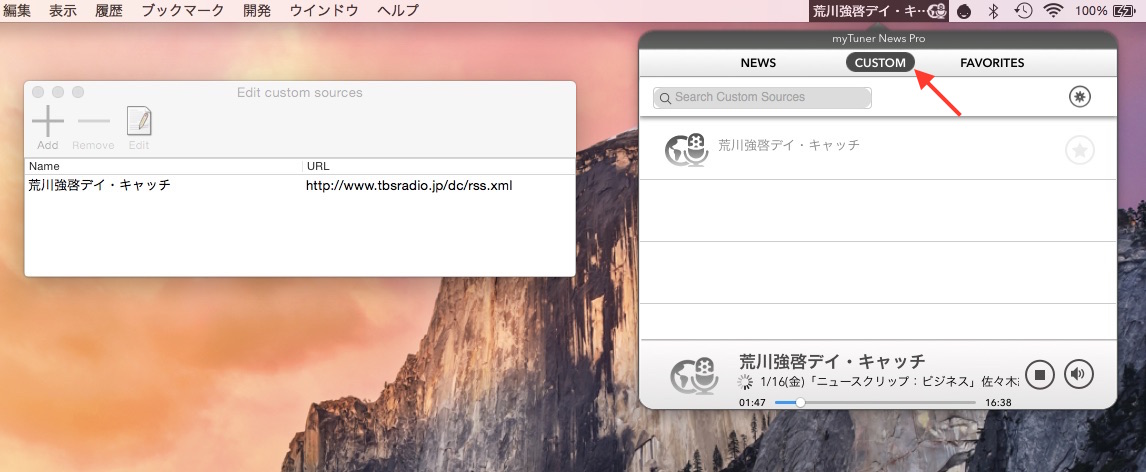This screenshot has width=1146, height=472.
Task: Focus the Search Custom Sources field
Action: [x=762, y=98]
